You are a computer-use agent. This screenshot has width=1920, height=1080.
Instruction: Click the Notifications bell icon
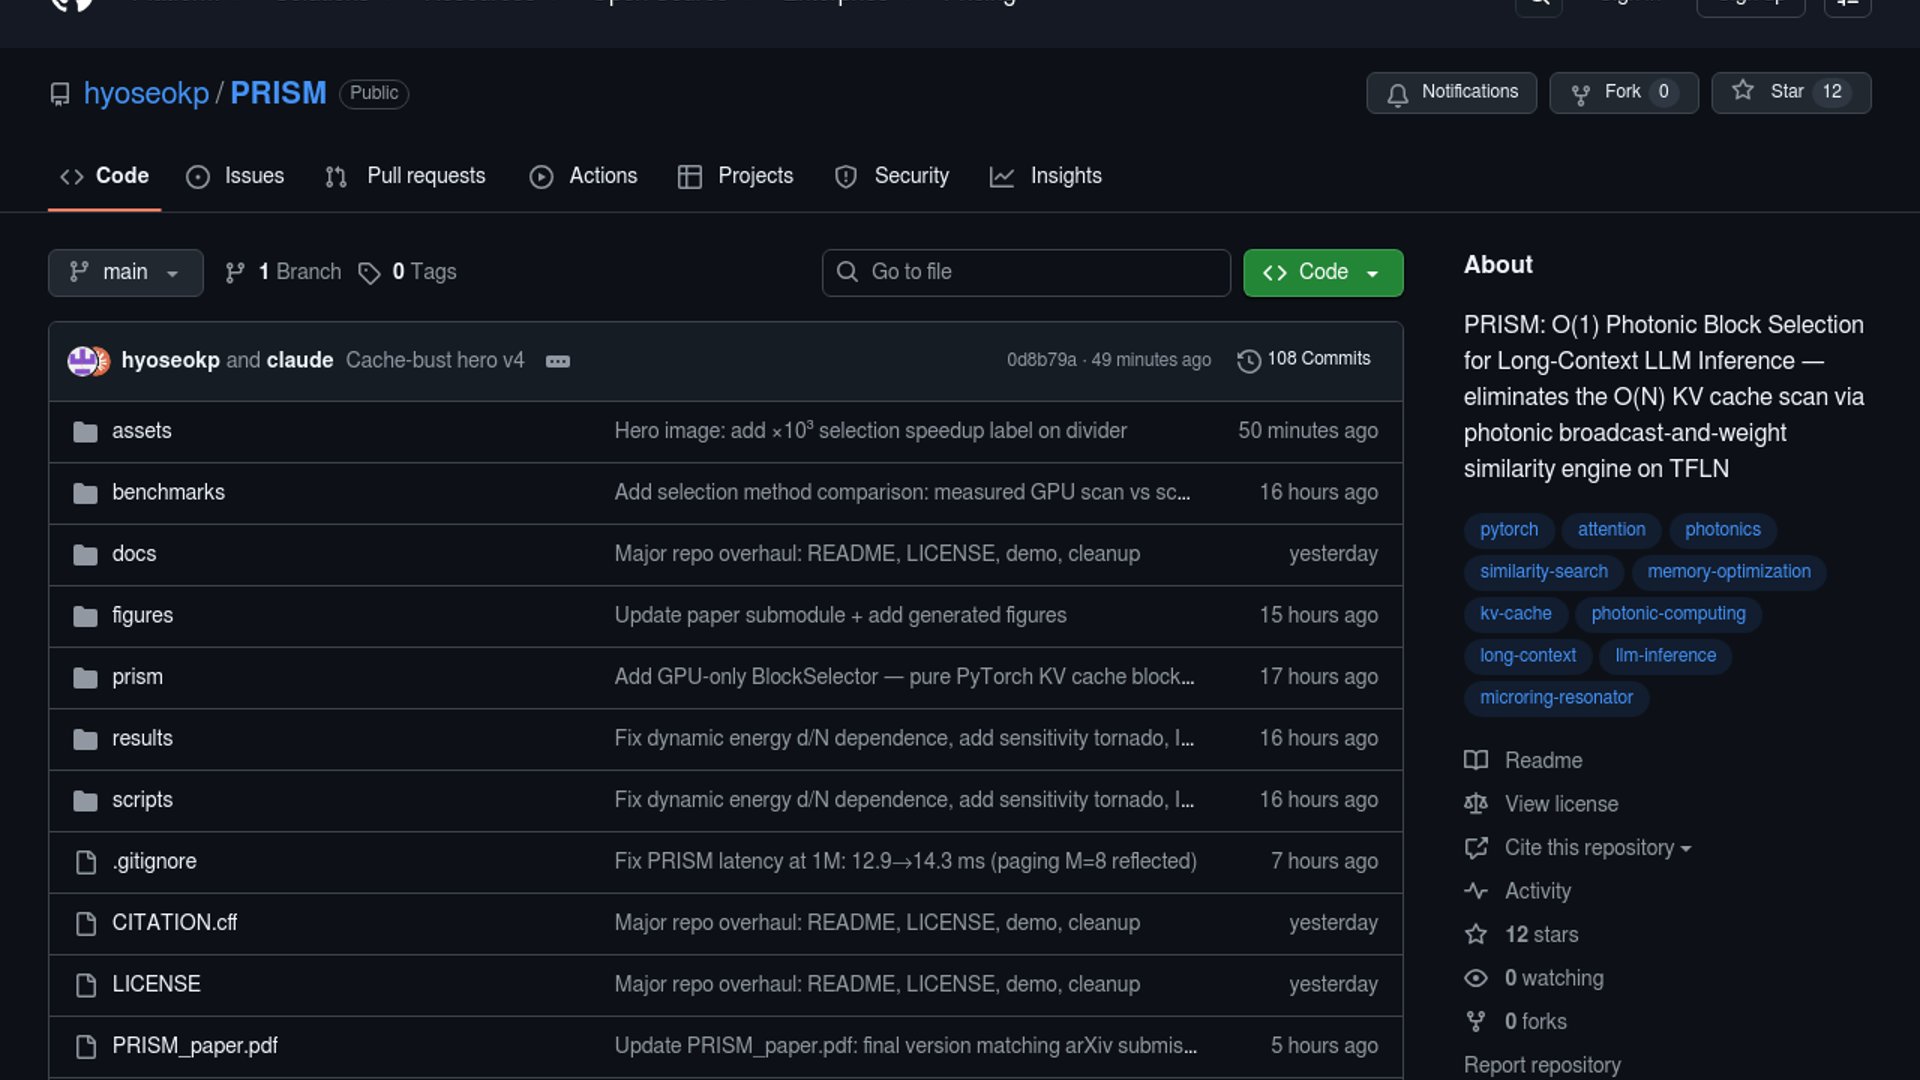click(1397, 94)
